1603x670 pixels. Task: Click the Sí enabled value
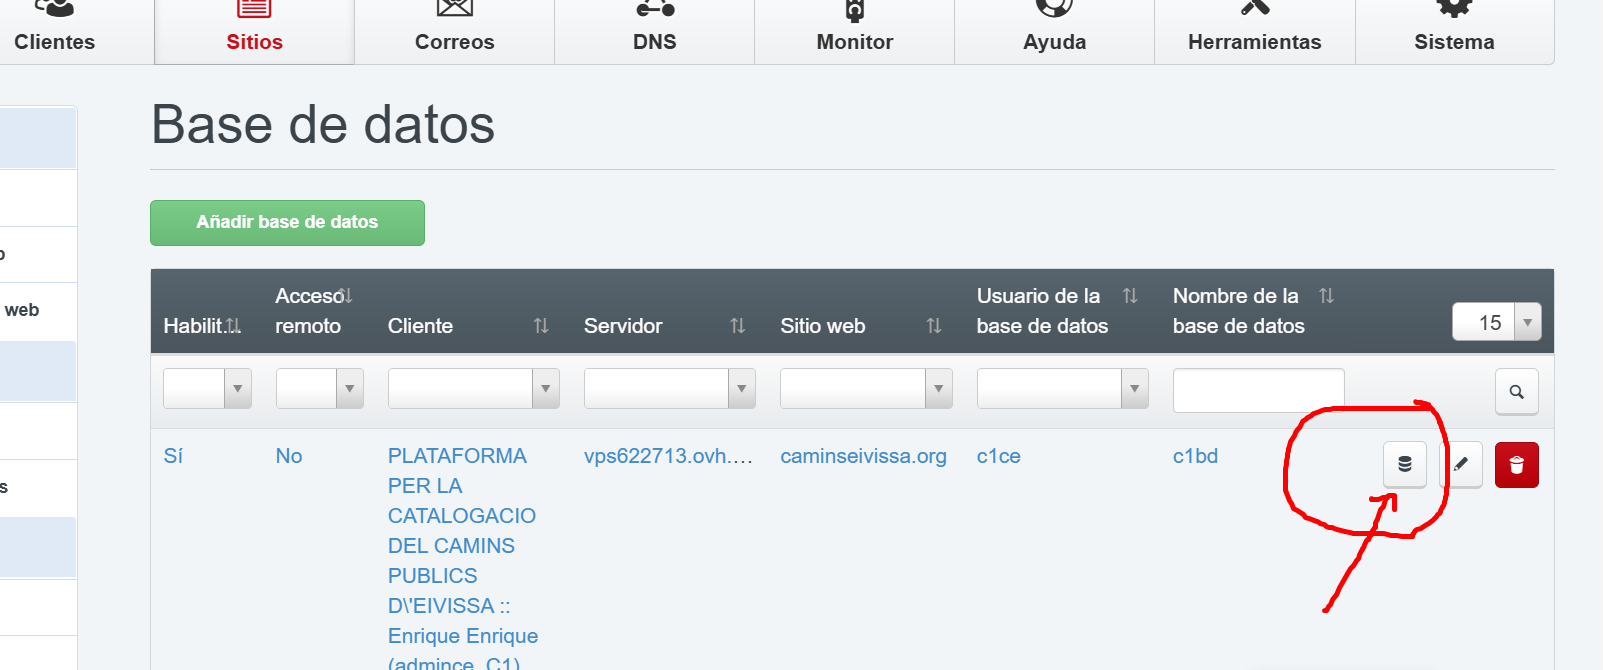tap(173, 456)
